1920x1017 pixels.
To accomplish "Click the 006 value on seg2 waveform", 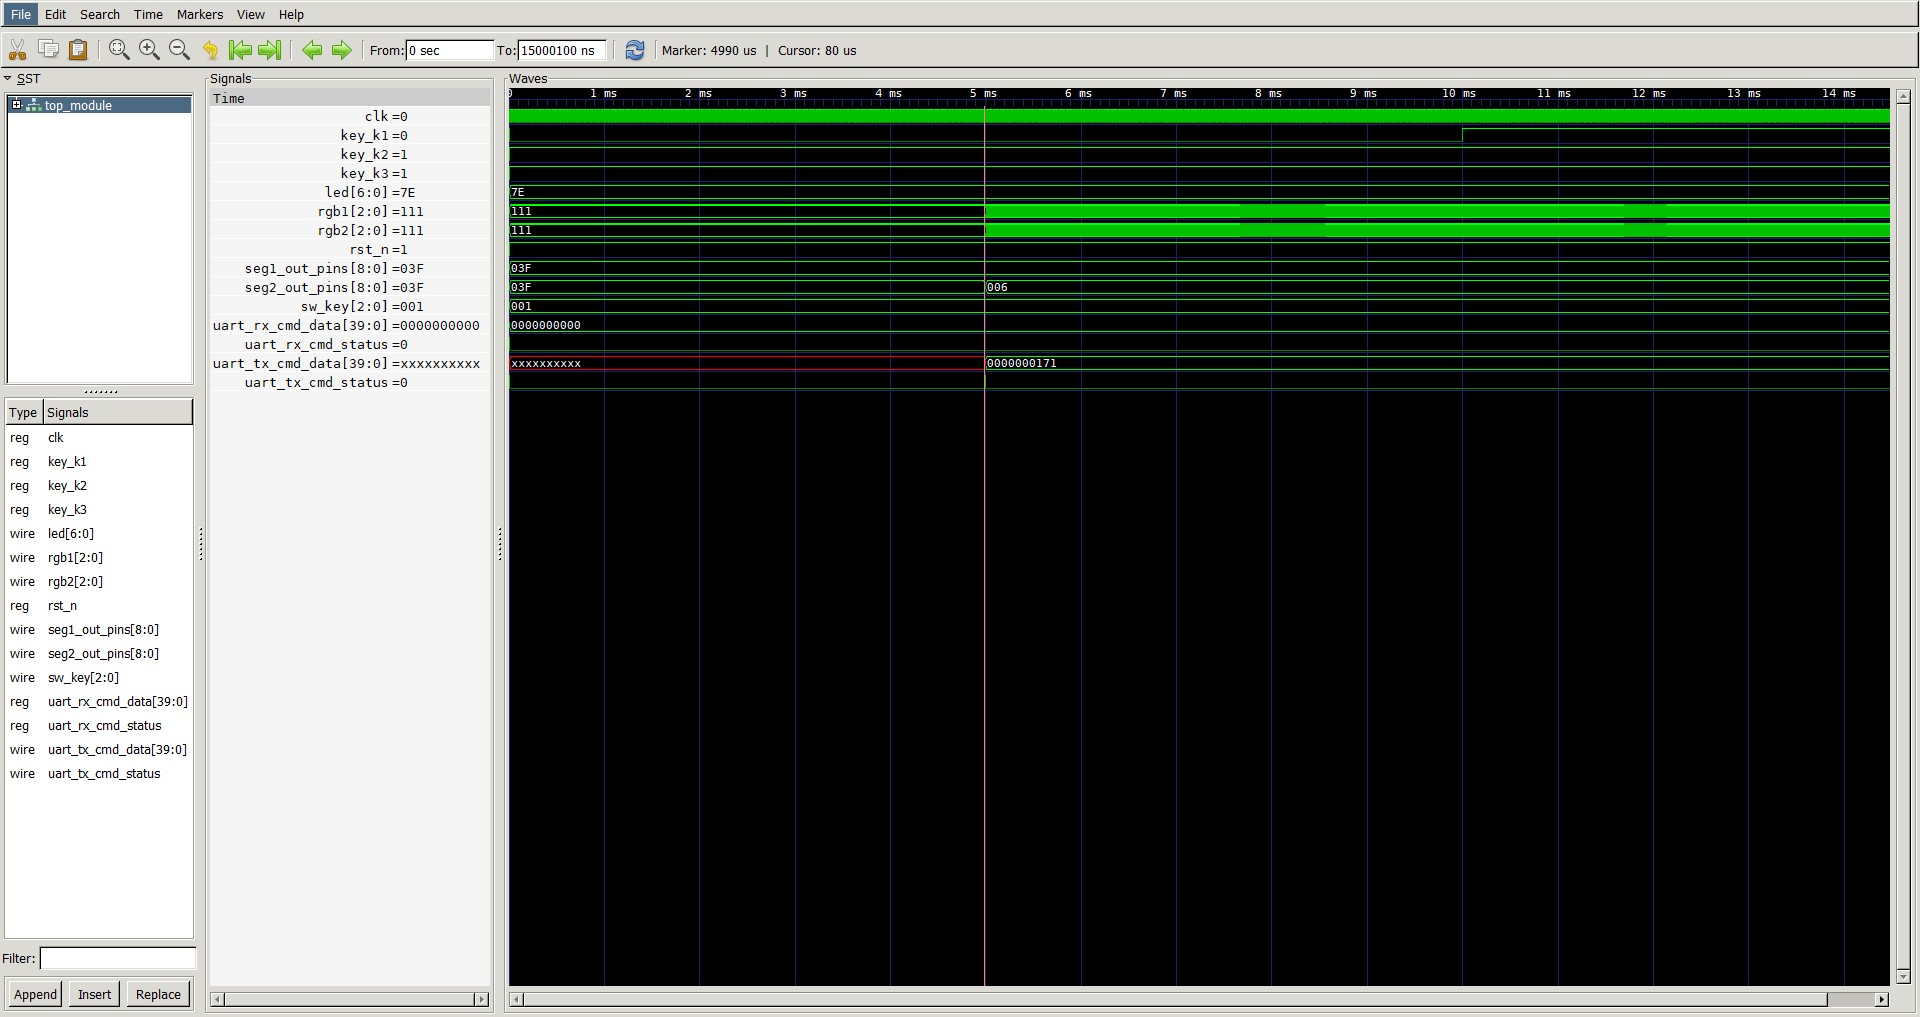I will 997,287.
